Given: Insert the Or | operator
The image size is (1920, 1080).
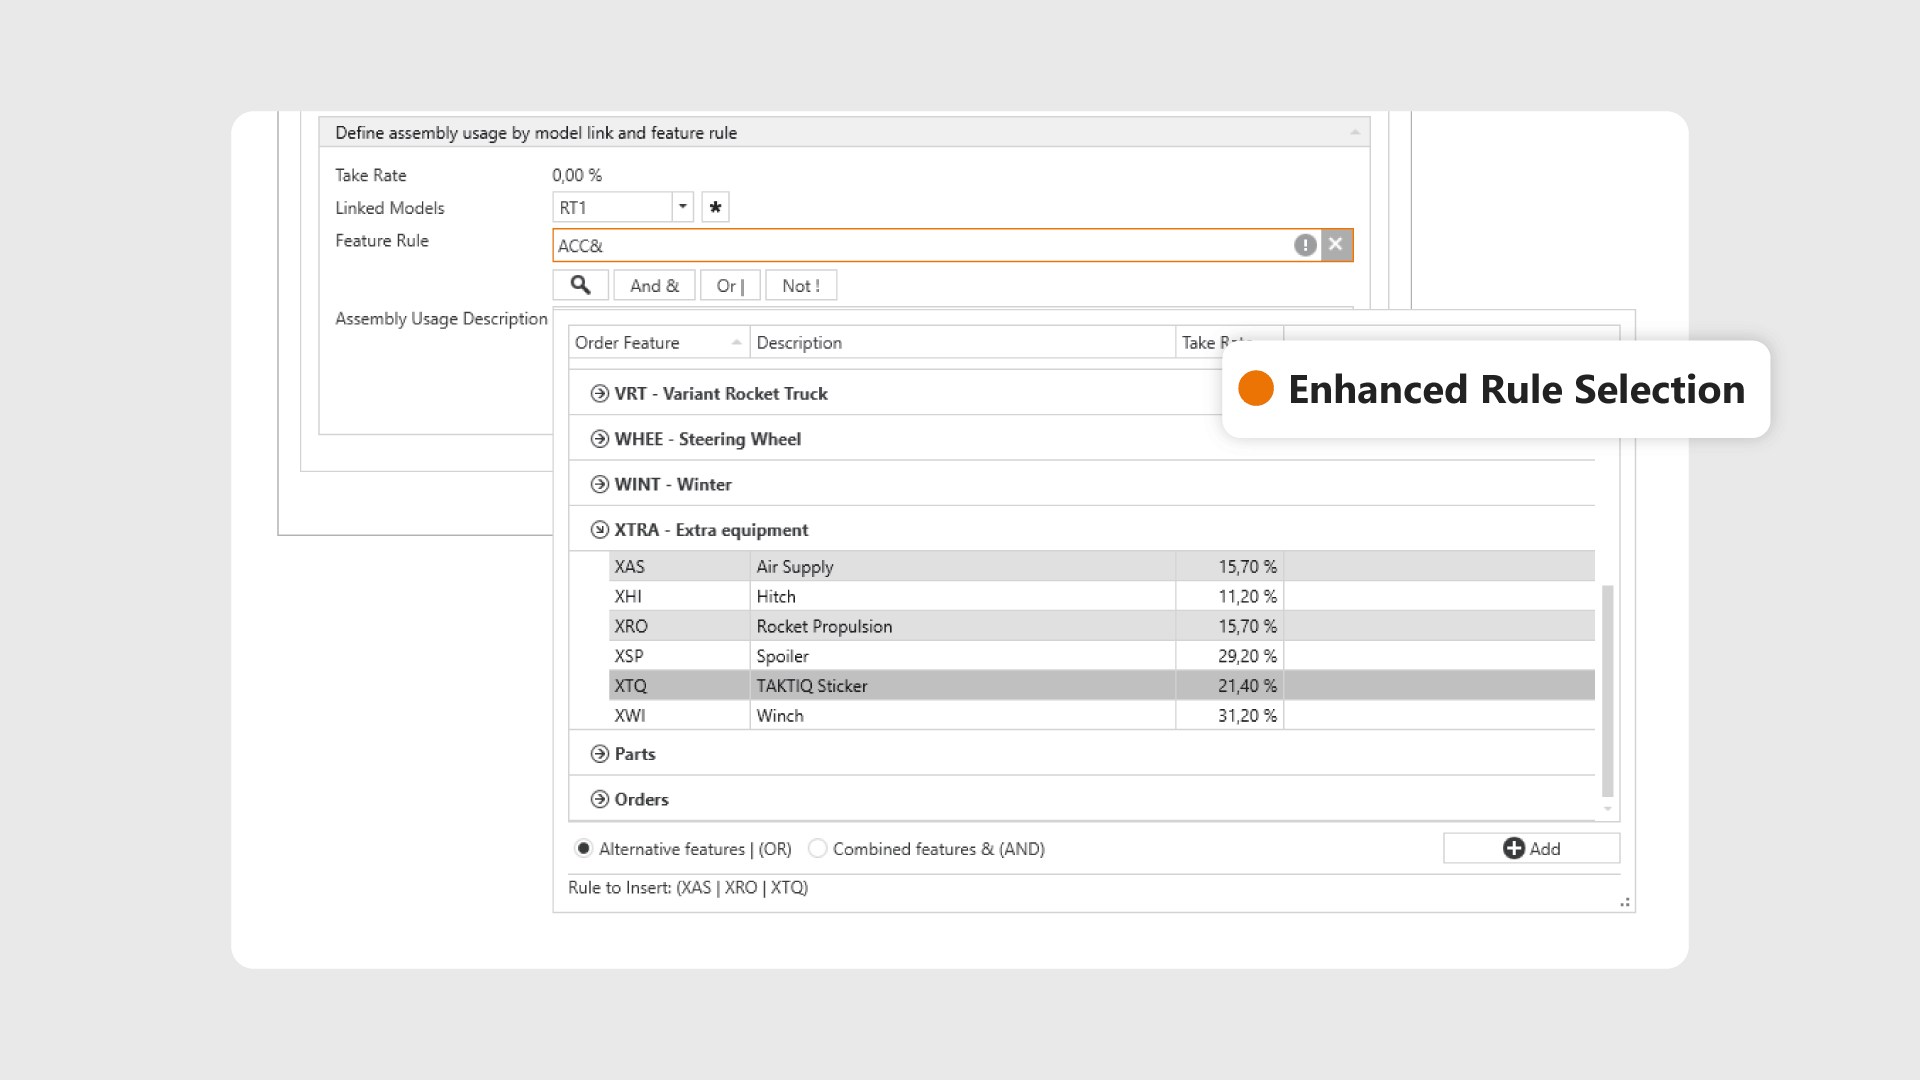Looking at the screenshot, I should [730, 285].
